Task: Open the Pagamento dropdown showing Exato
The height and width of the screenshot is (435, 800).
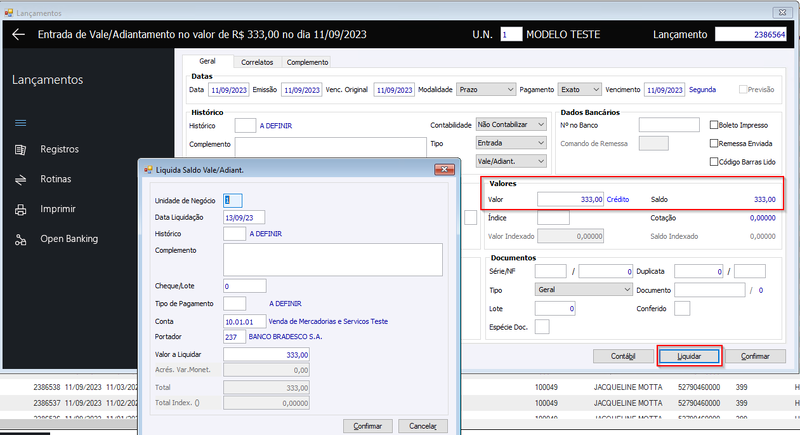Action: 579,90
